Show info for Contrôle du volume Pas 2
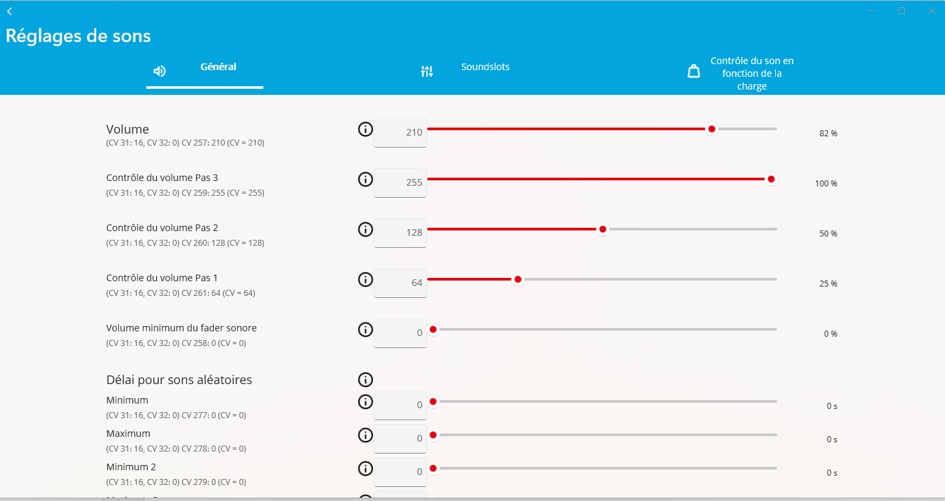This screenshot has width=945, height=501. [365, 229]
